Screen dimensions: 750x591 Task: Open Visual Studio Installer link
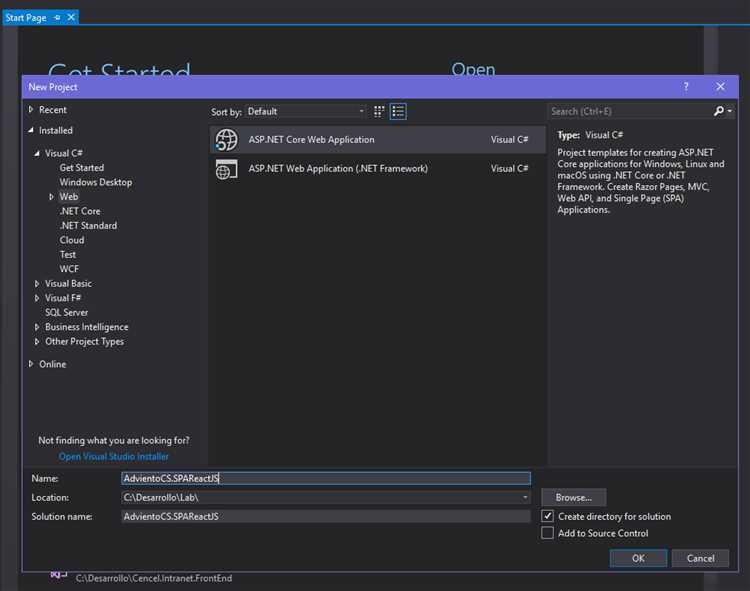point(113,456)
